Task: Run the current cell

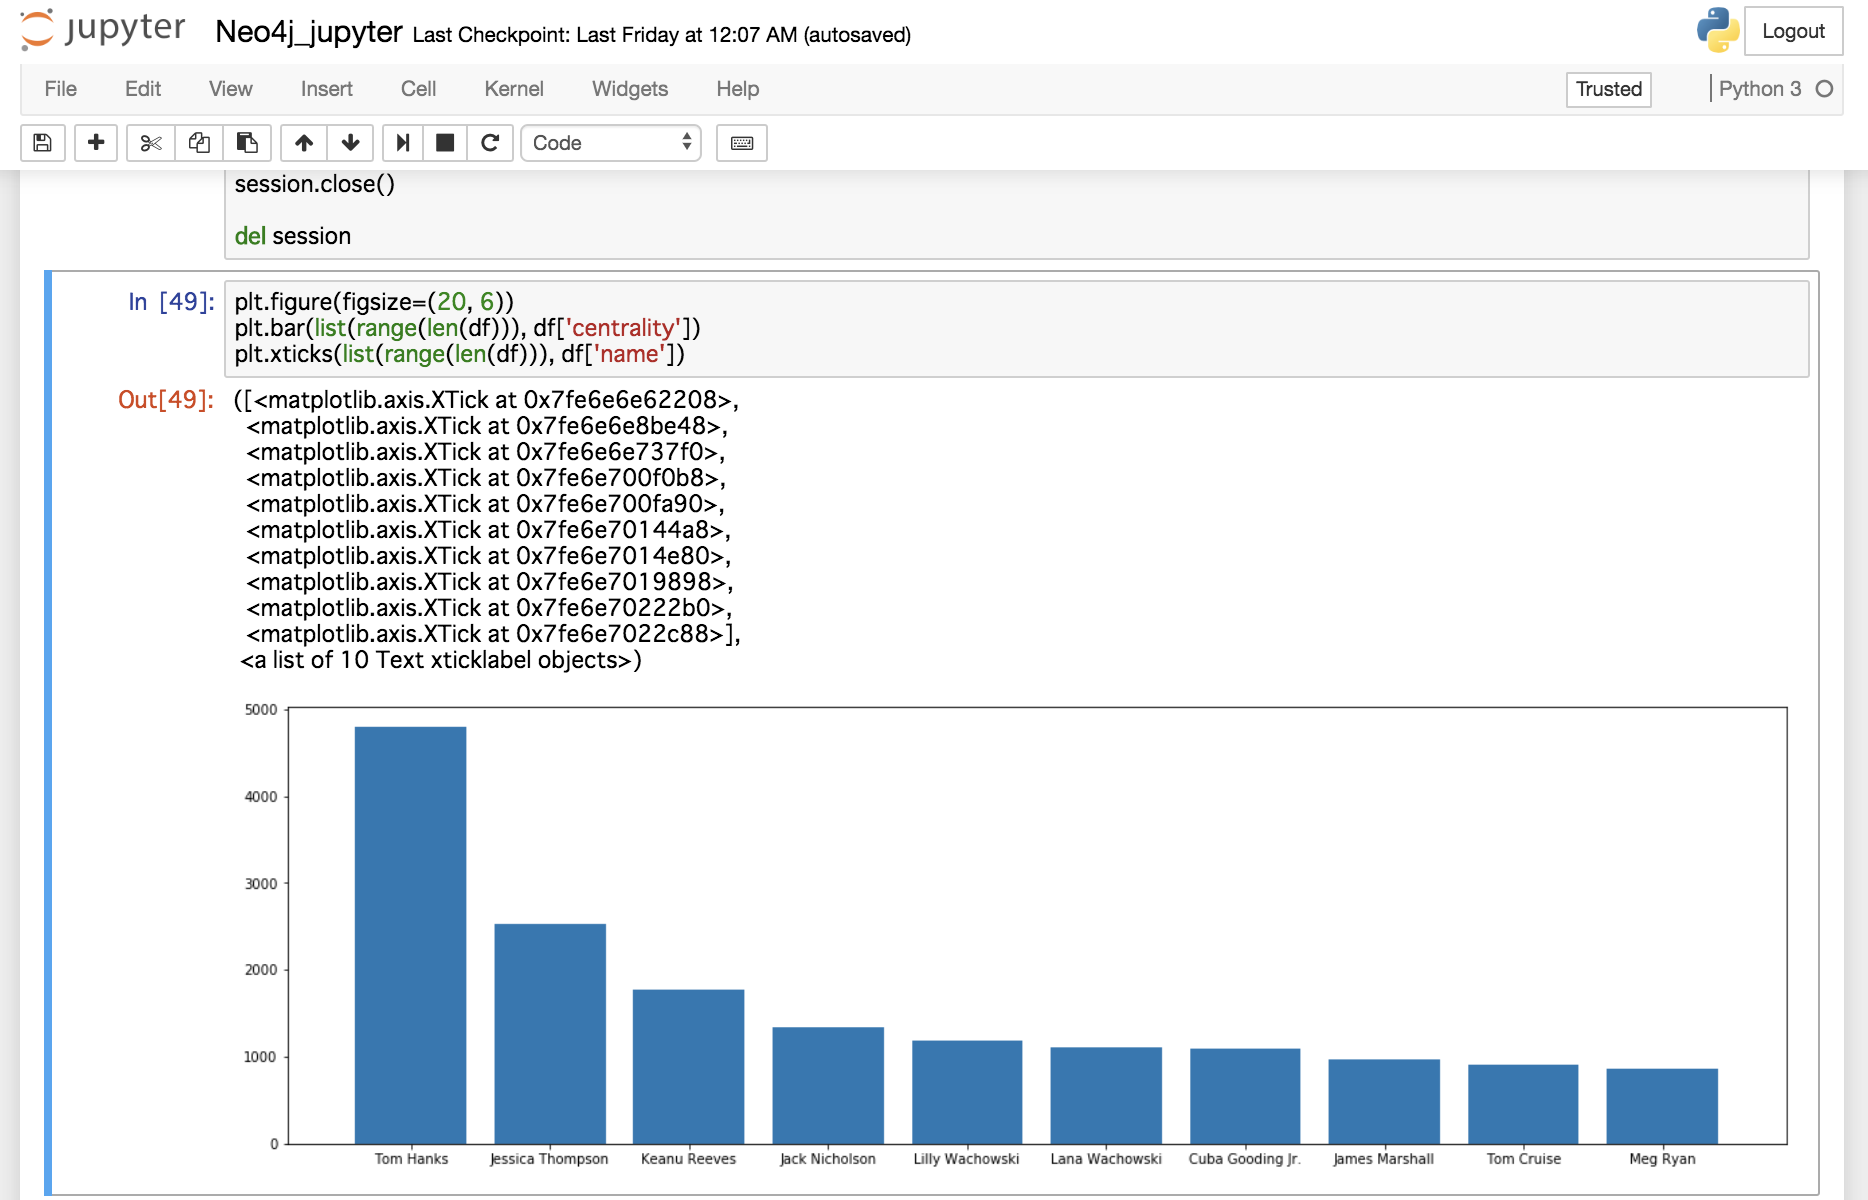Action: [402, 143]
